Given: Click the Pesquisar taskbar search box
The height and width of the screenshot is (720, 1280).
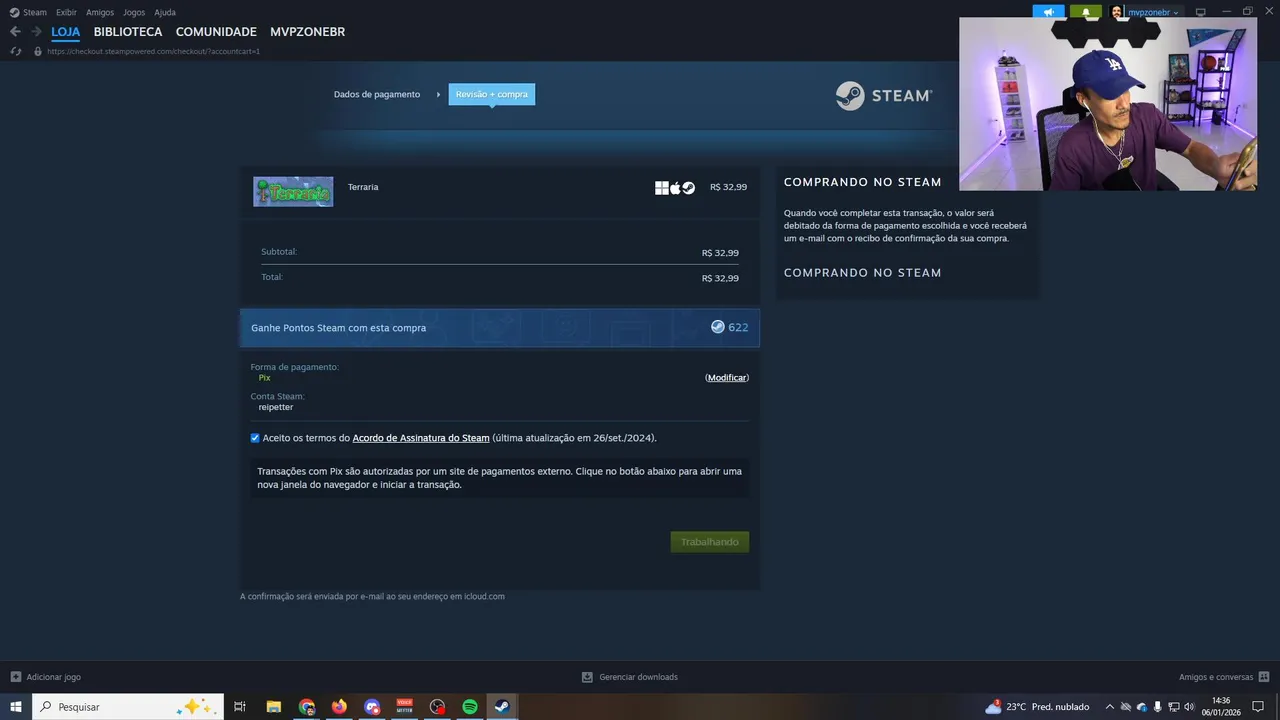Looking at the screenshot, I should coord(128,707).
